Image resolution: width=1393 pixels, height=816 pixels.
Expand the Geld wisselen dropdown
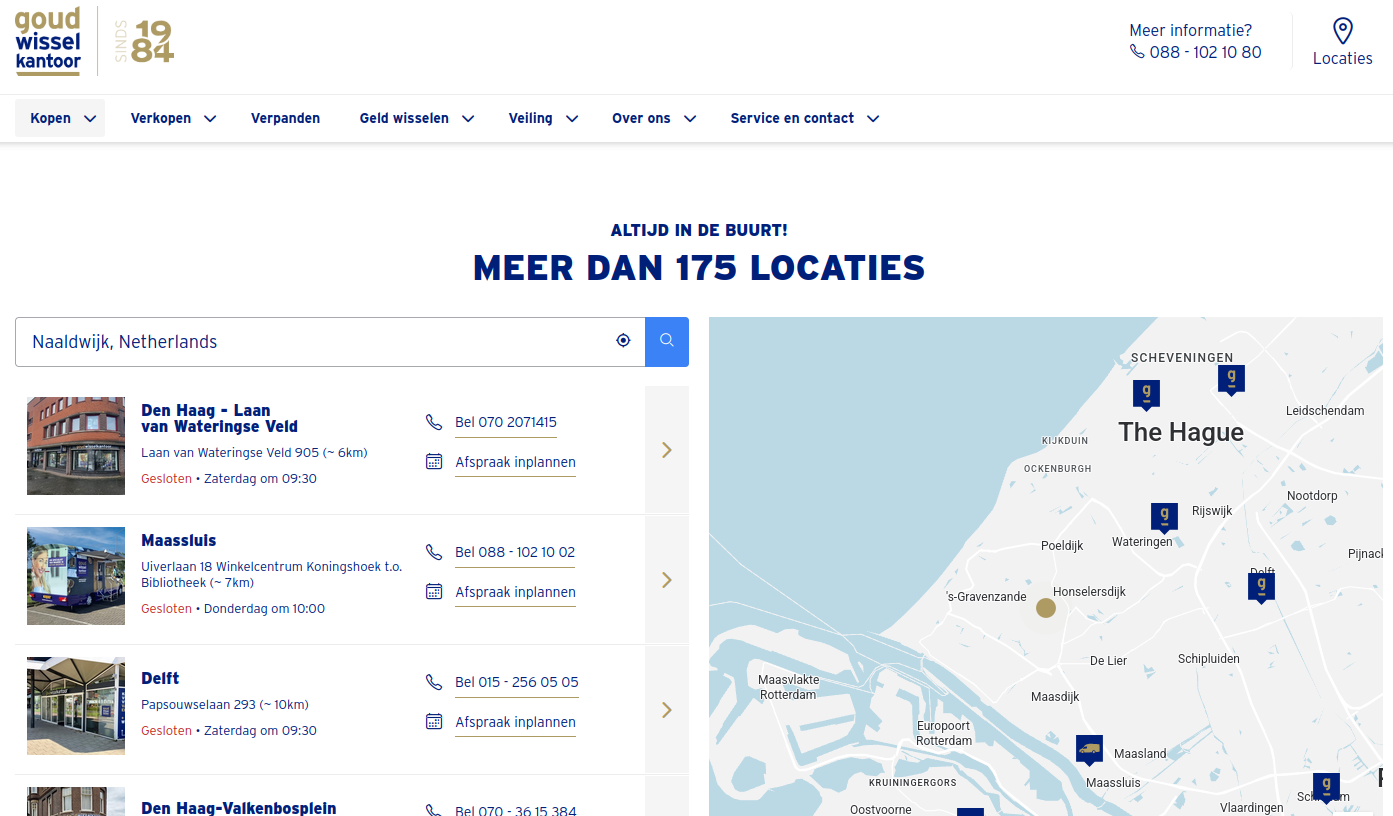tap(416, 118)
